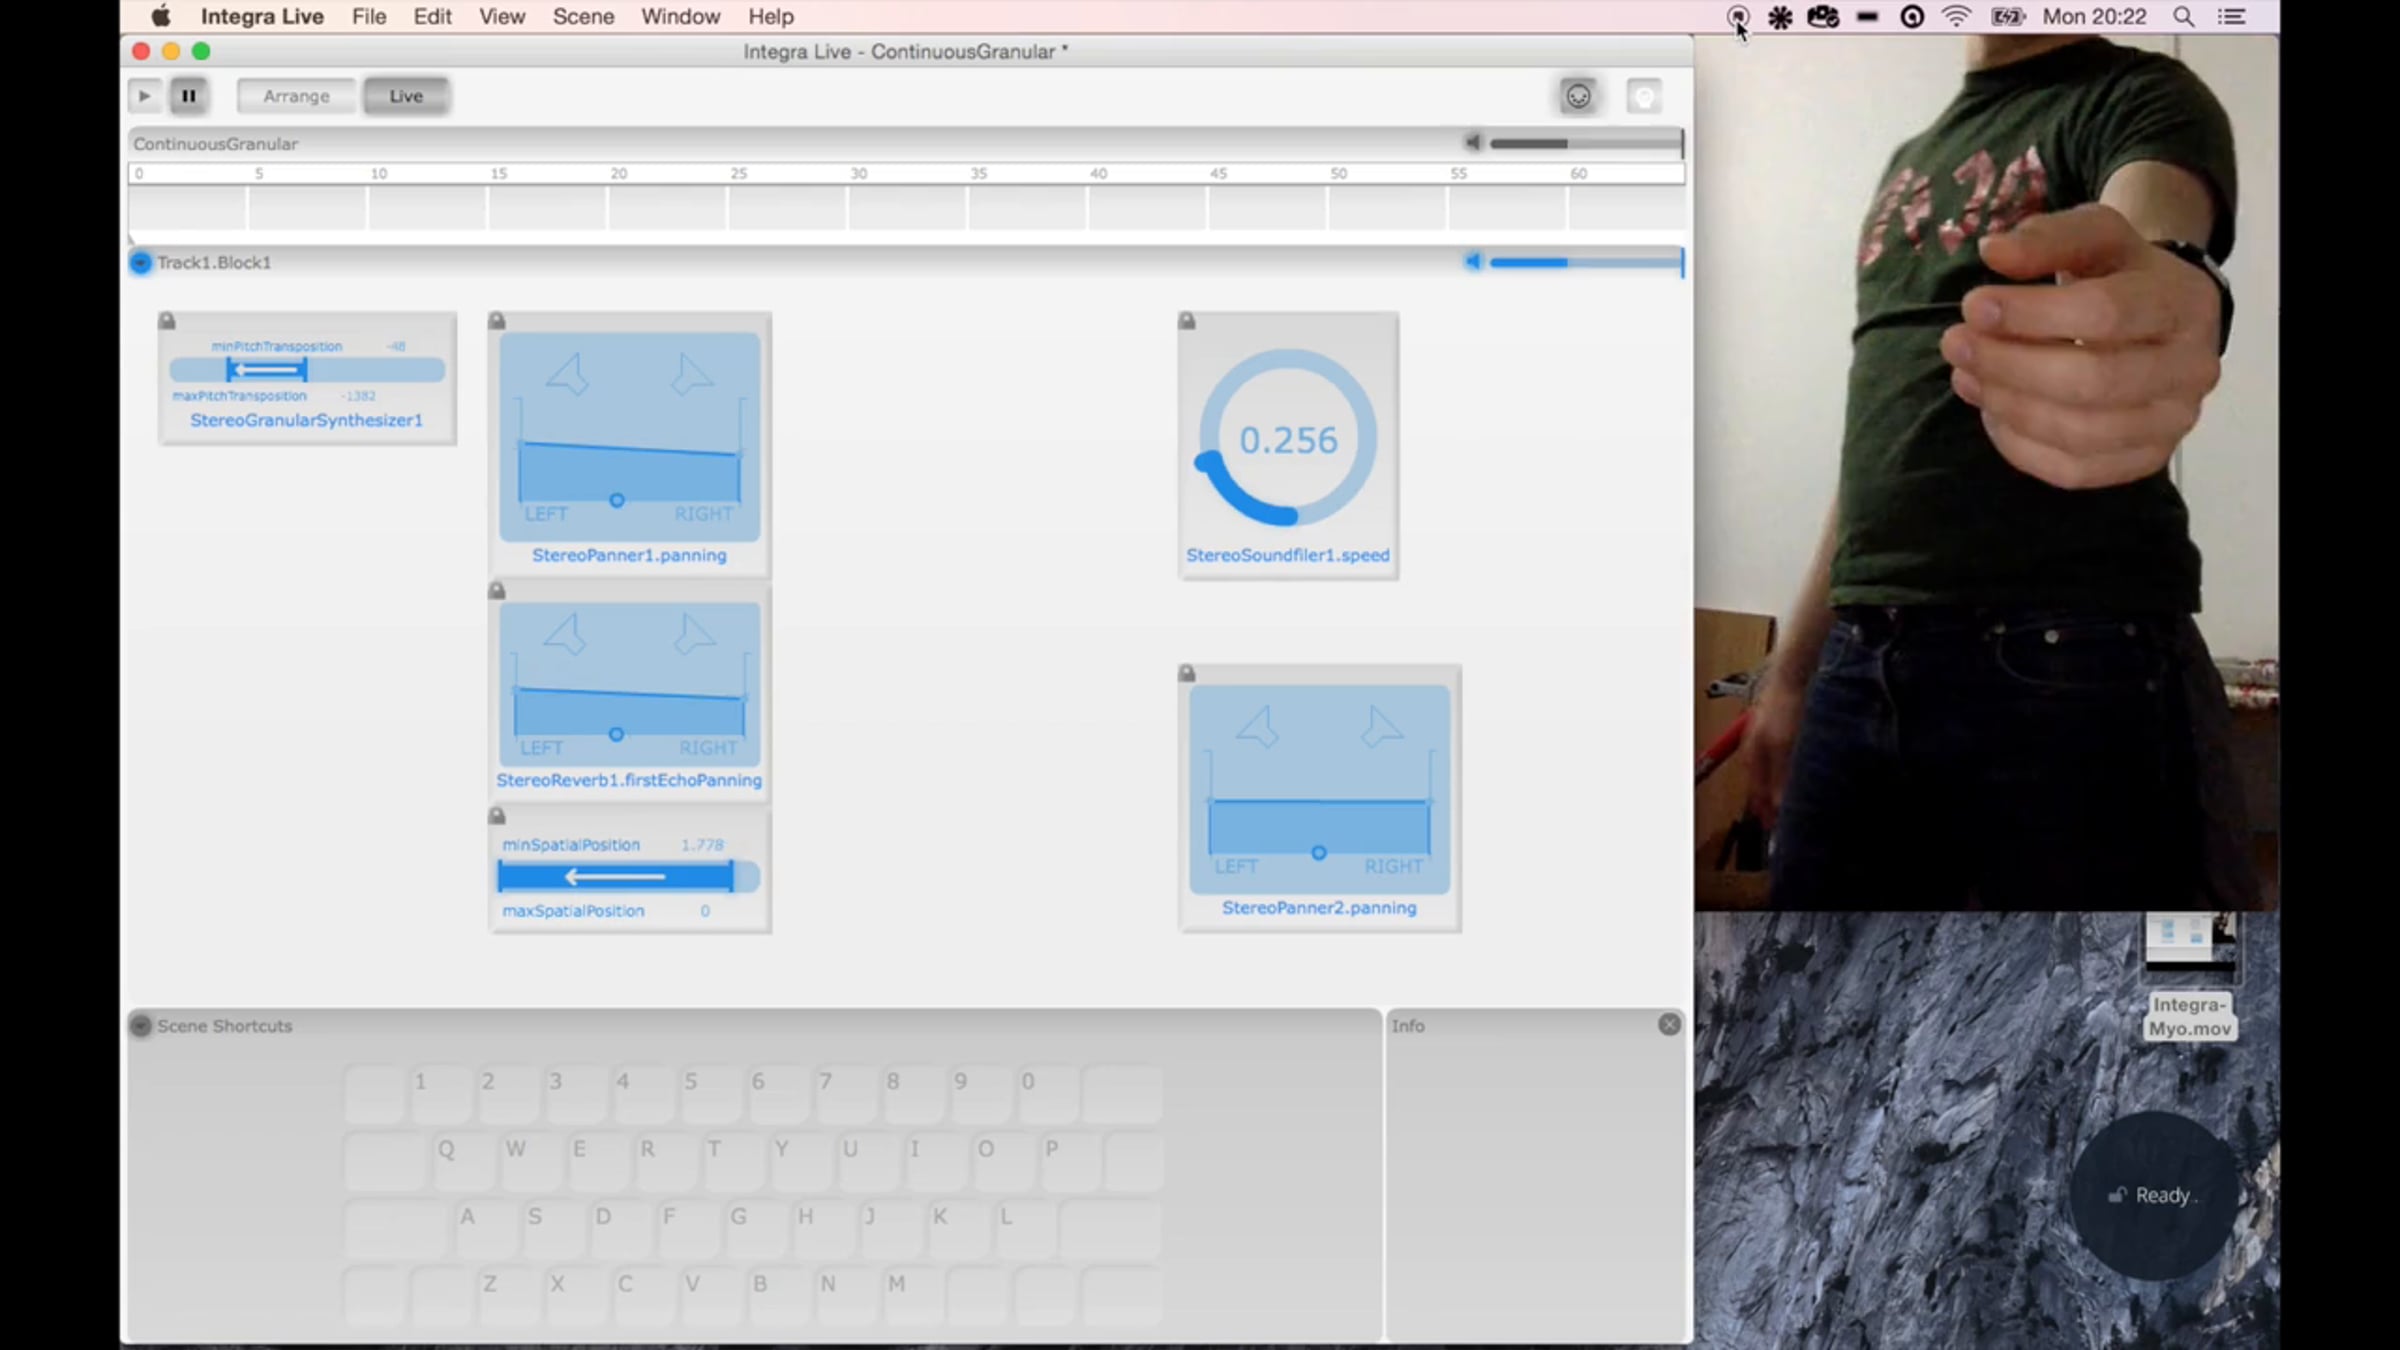2400x1350 pixels.
Task: Open Spotlight search from the menu bar
Action: pos(2184,17)
